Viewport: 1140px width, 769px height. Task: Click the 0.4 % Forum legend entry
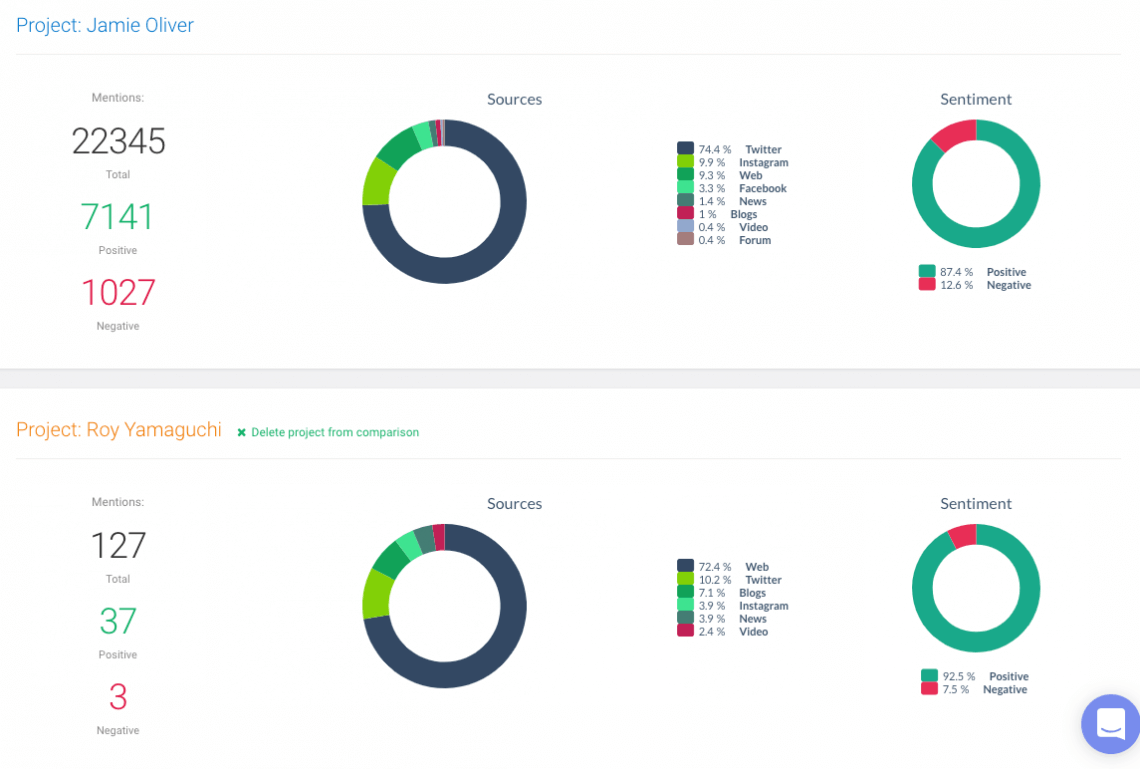[724, 240]
